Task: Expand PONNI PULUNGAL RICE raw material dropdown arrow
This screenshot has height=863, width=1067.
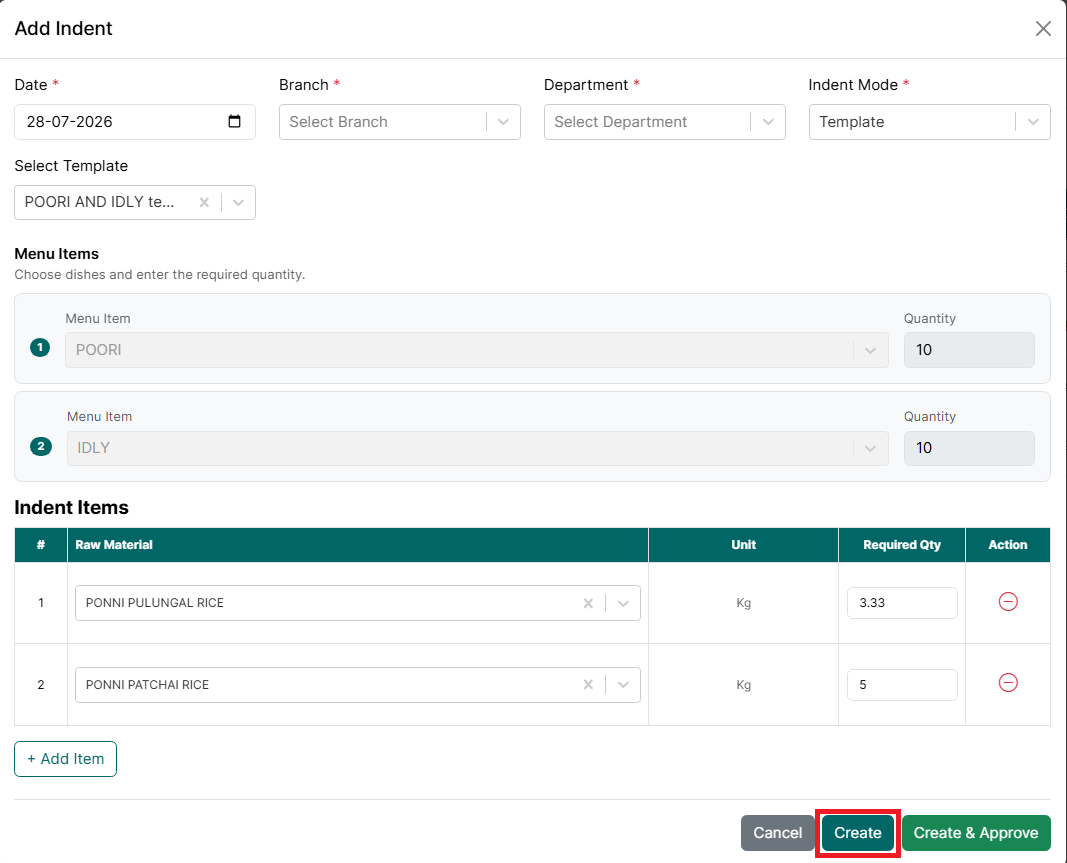Action: (x=623, y=603)
